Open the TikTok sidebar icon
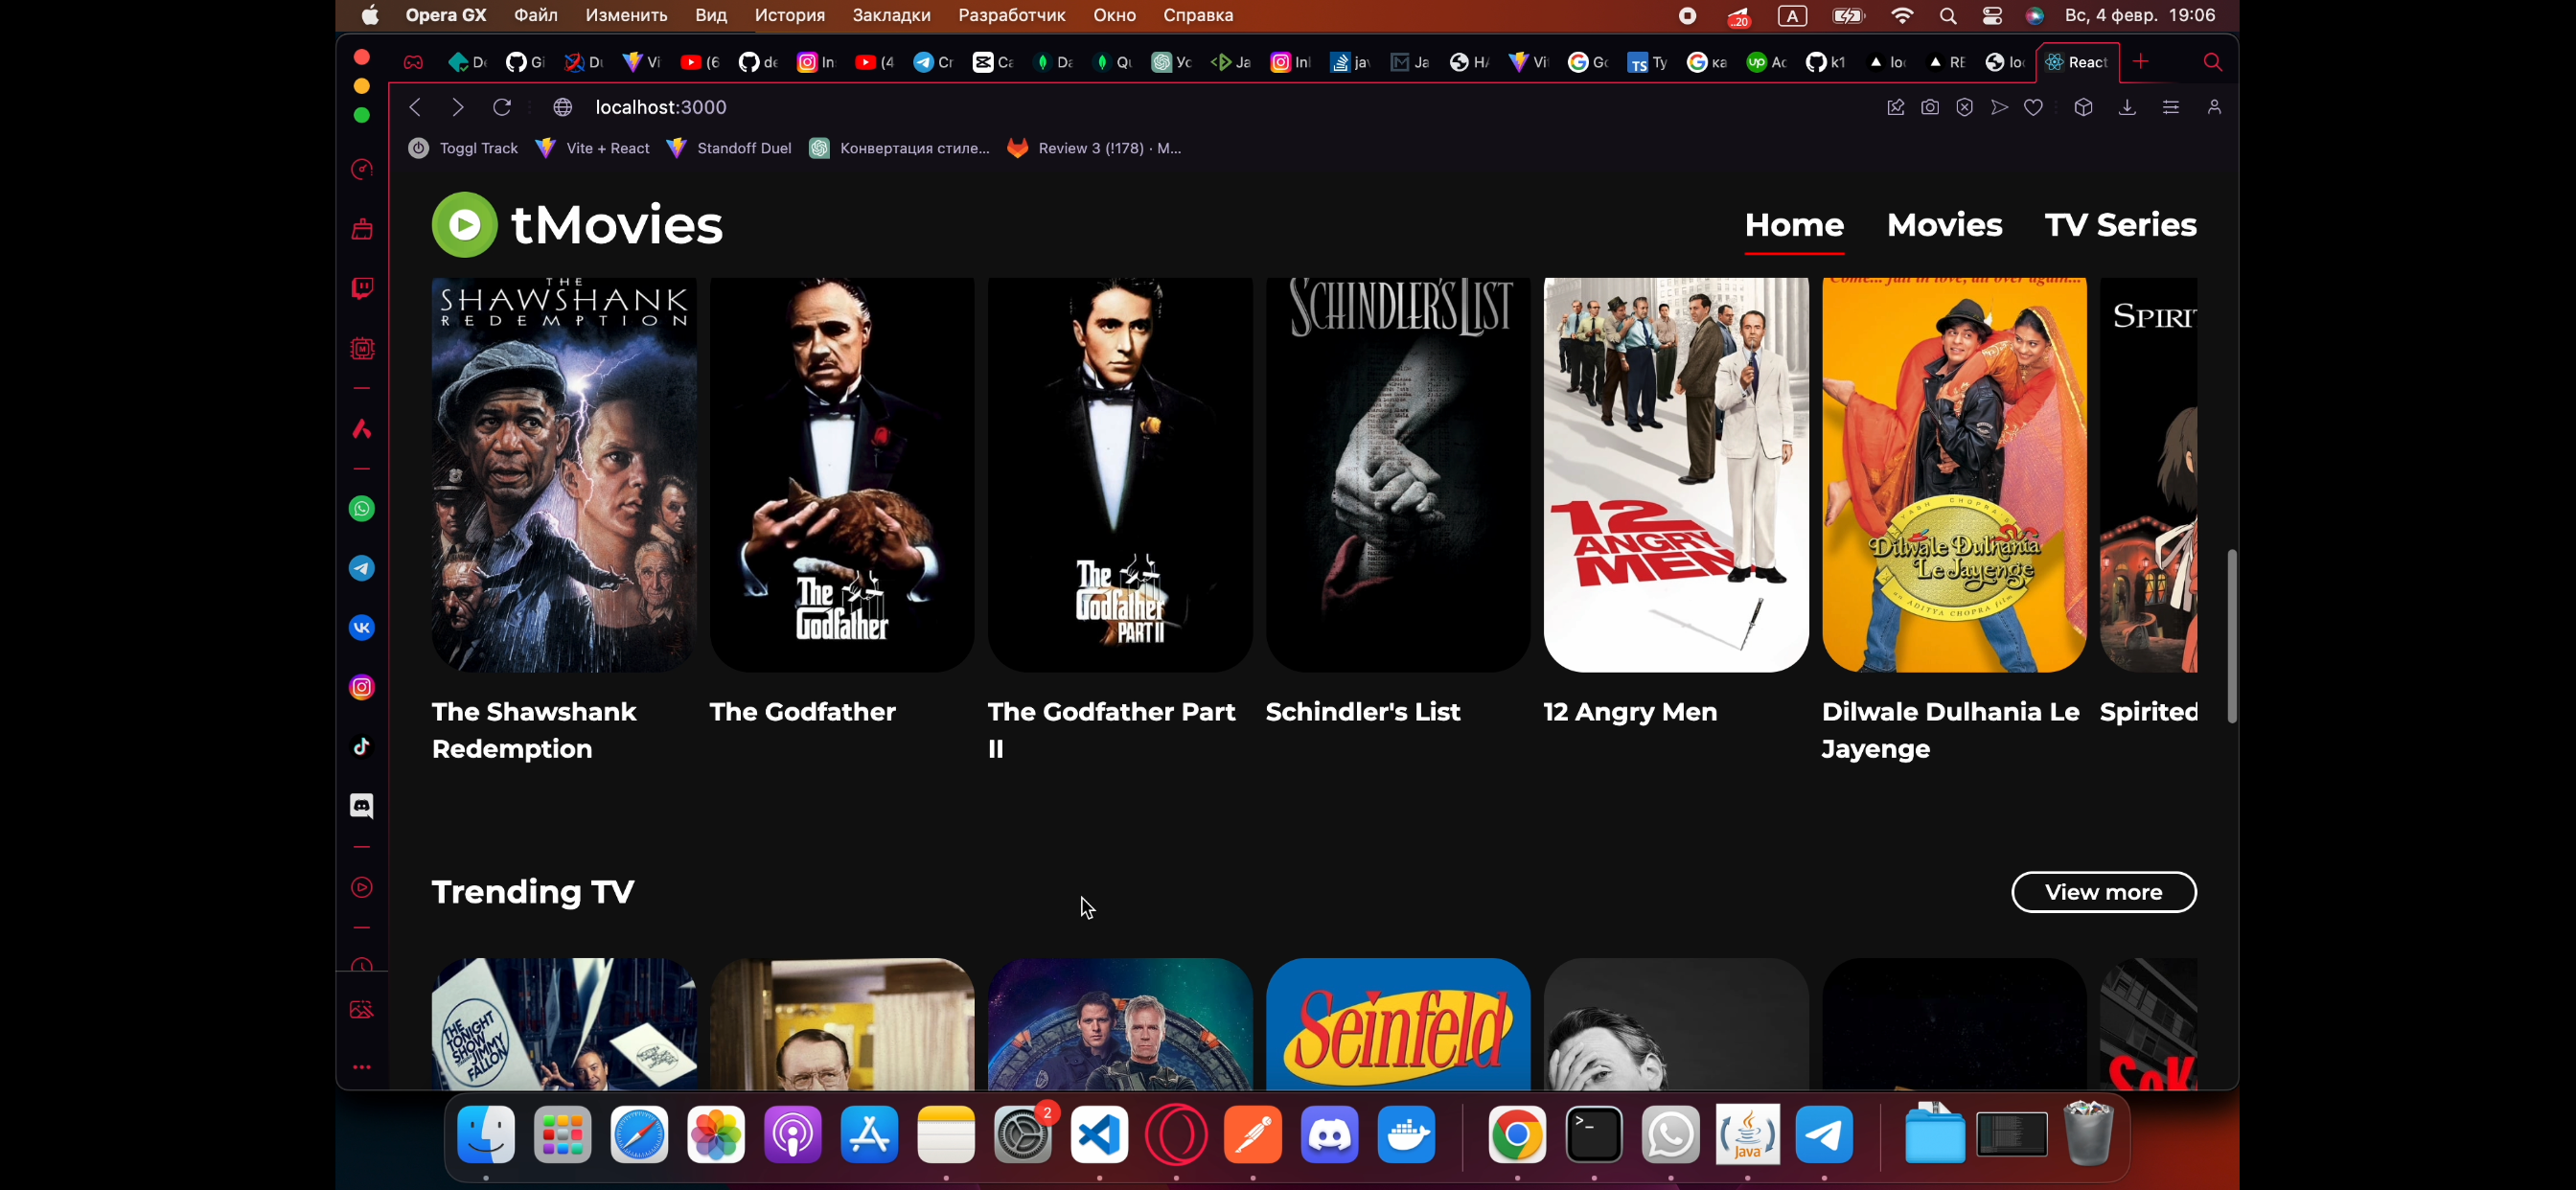The height and width of the screenshot is (1190, 2576). [x=362, y=747]
